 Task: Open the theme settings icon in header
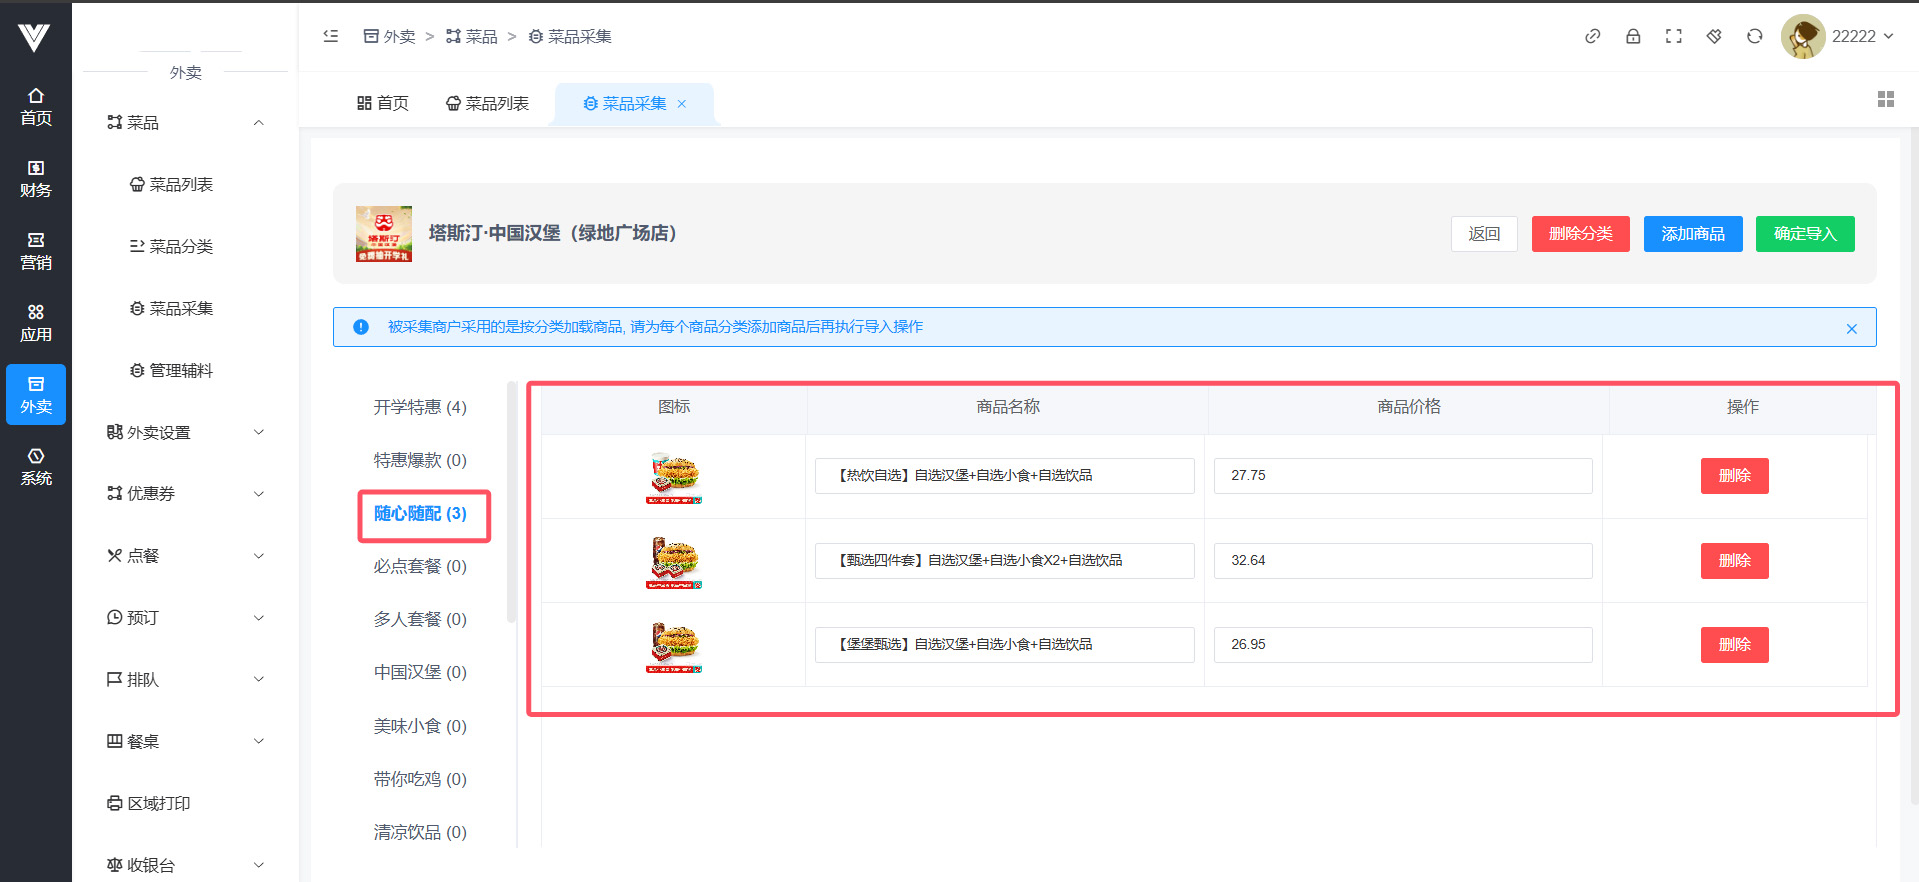click(1714, 36)
